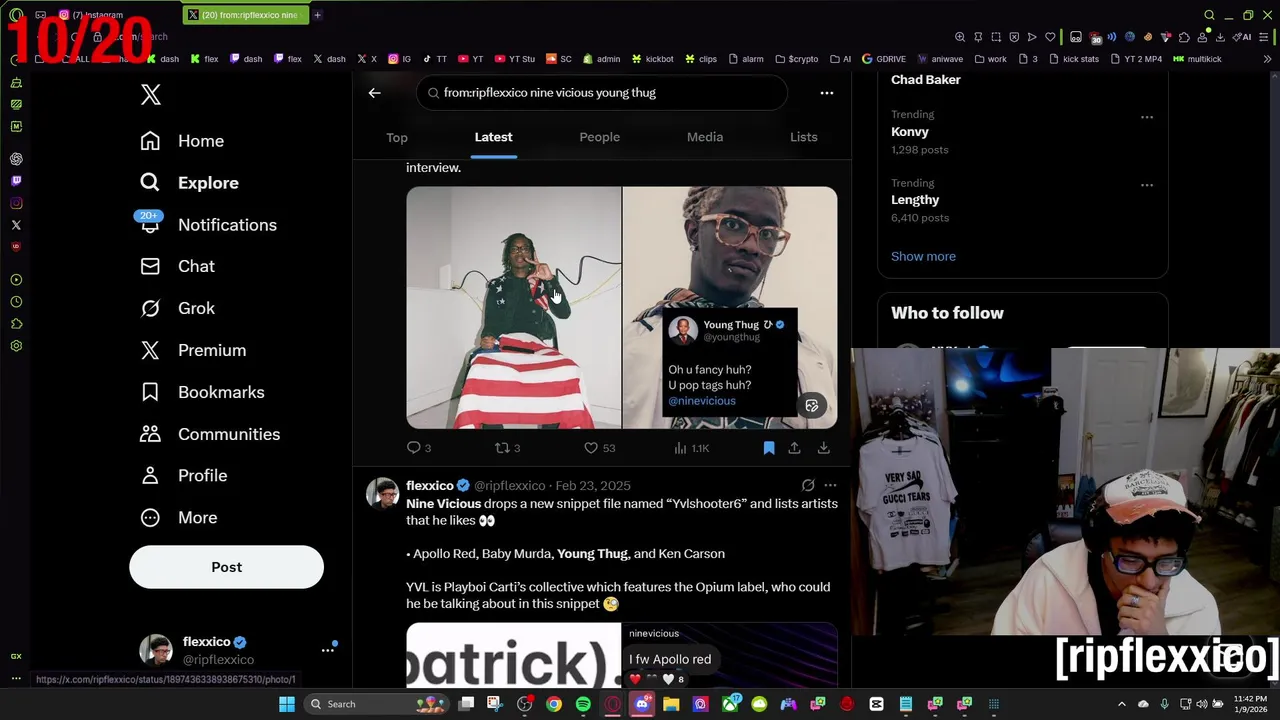Open the flexxico account switcher menu
The image size is (1280, 720).
[x=236, y=650]
